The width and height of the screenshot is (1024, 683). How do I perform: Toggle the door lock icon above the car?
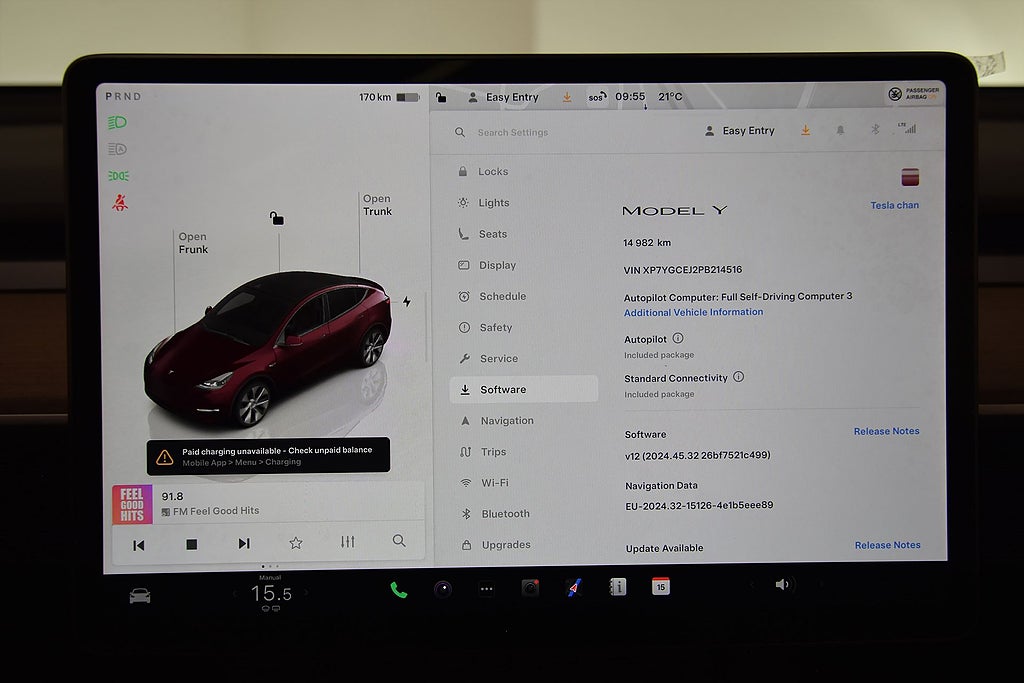coord(277,218)
